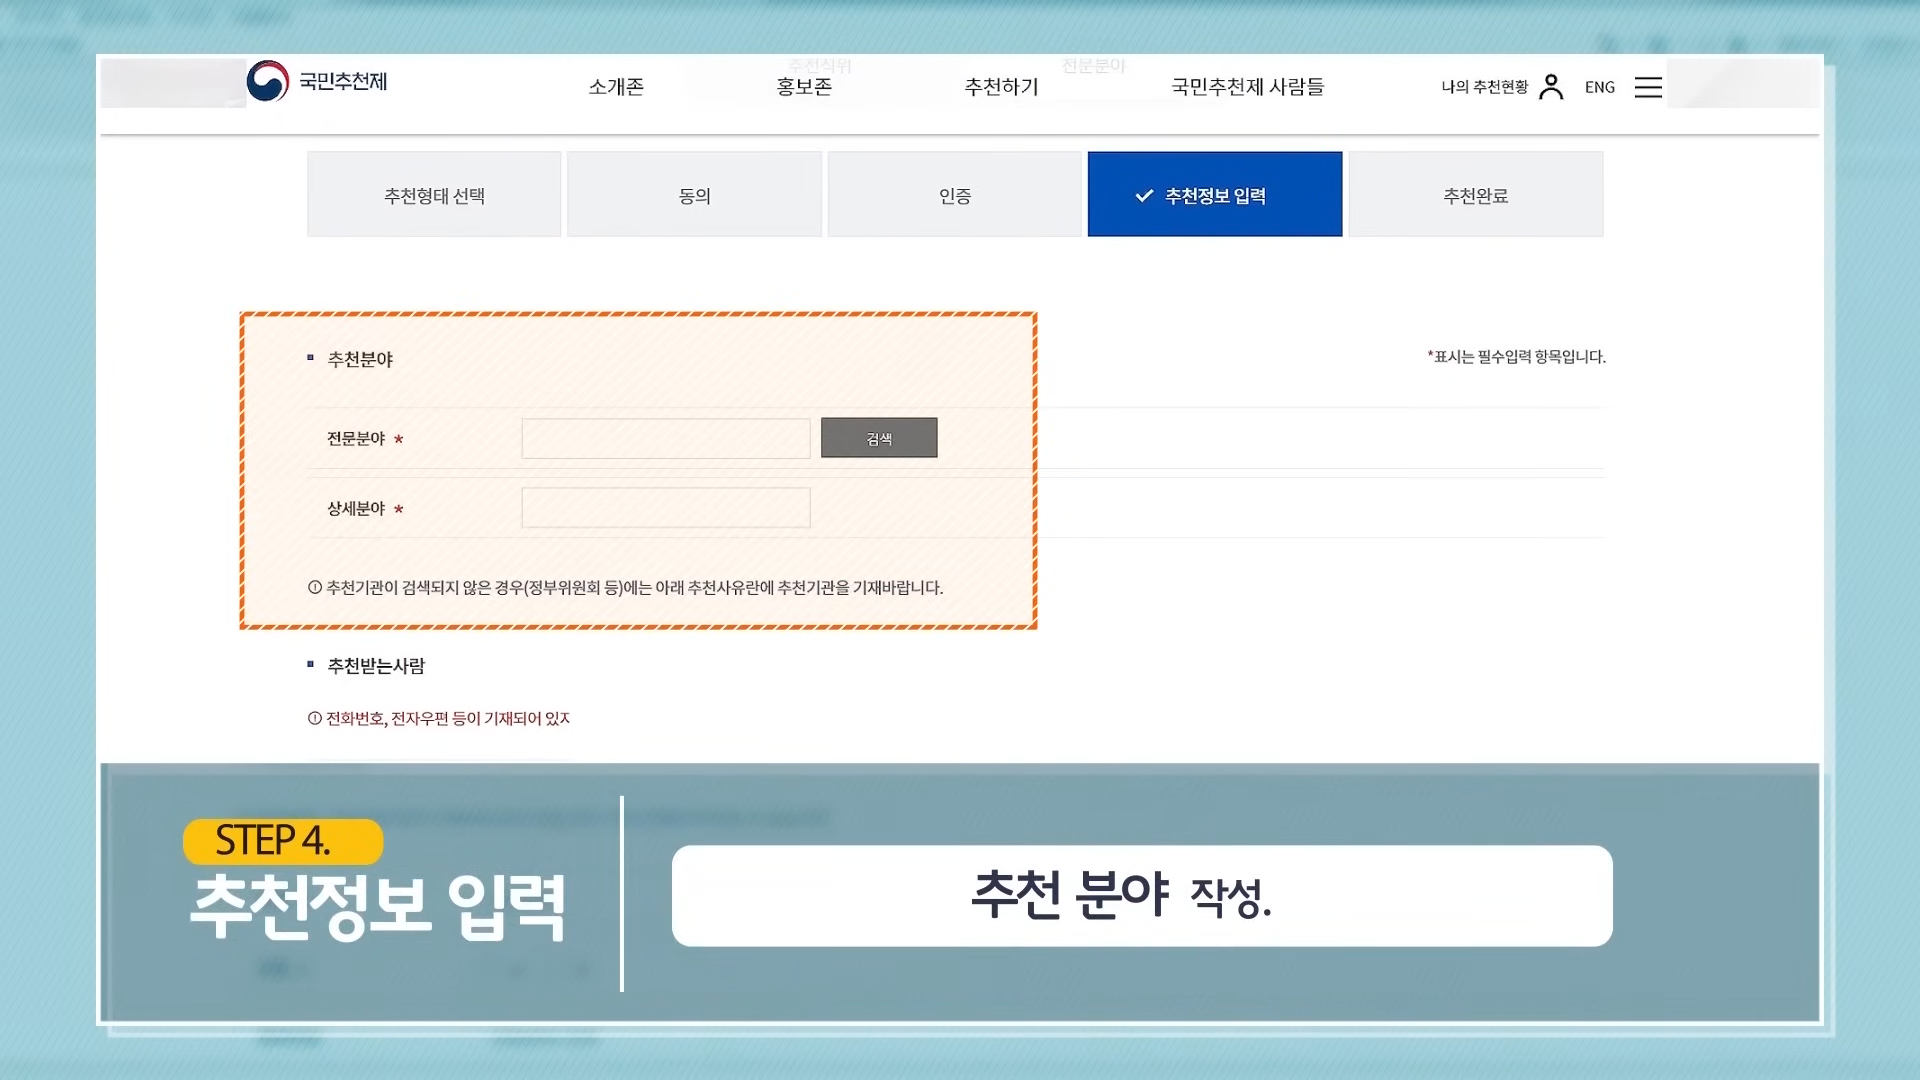
Task: Select the 동의 step tab
Action: pos(694,195)
